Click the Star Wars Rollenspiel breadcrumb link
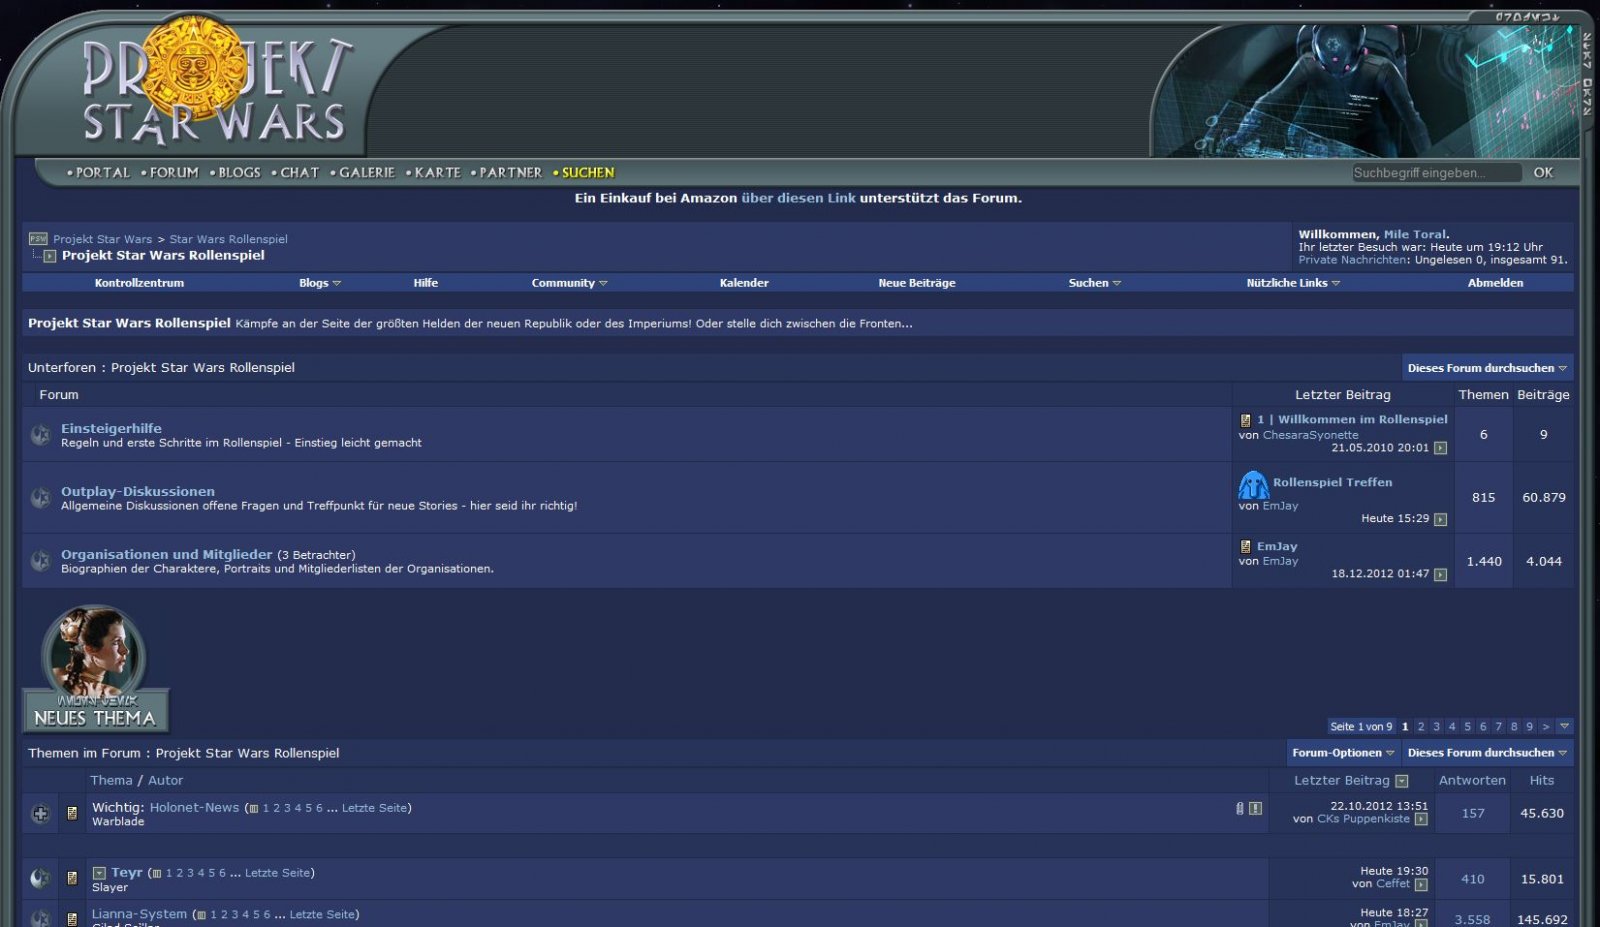 point(228,239)
